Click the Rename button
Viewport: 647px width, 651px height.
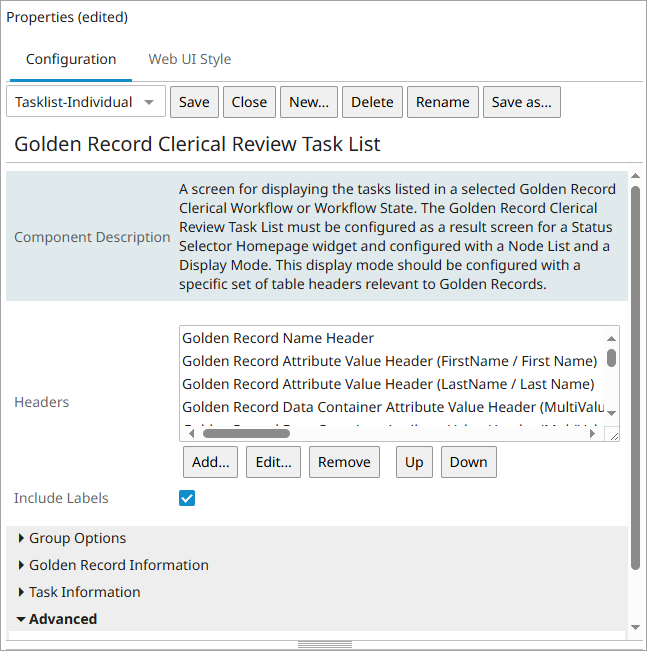(x=443, y=102)
